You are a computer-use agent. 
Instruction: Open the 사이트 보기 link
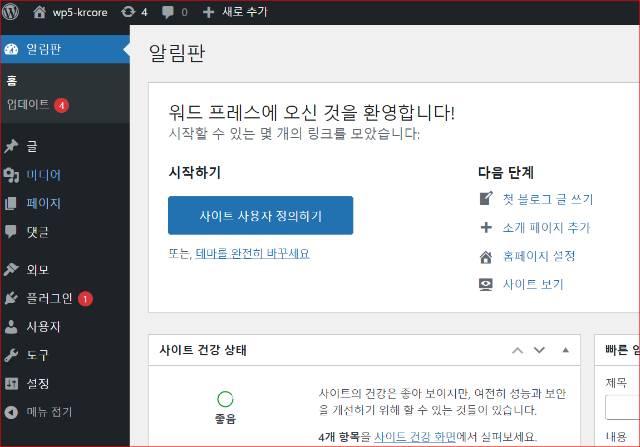533,284
